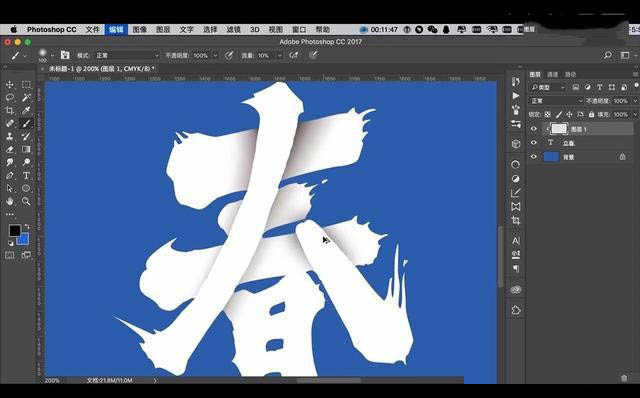Image resolution: width=640 pixels, height=398 pixels.
Task: Click the foreground black color swatch
Action: point(14,230)
